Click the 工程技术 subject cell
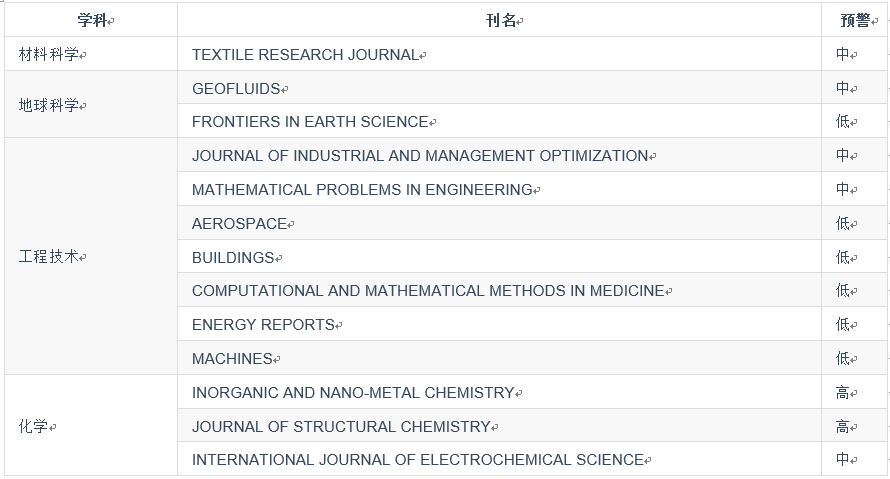 pyautogui.click(x=49, y=257)
